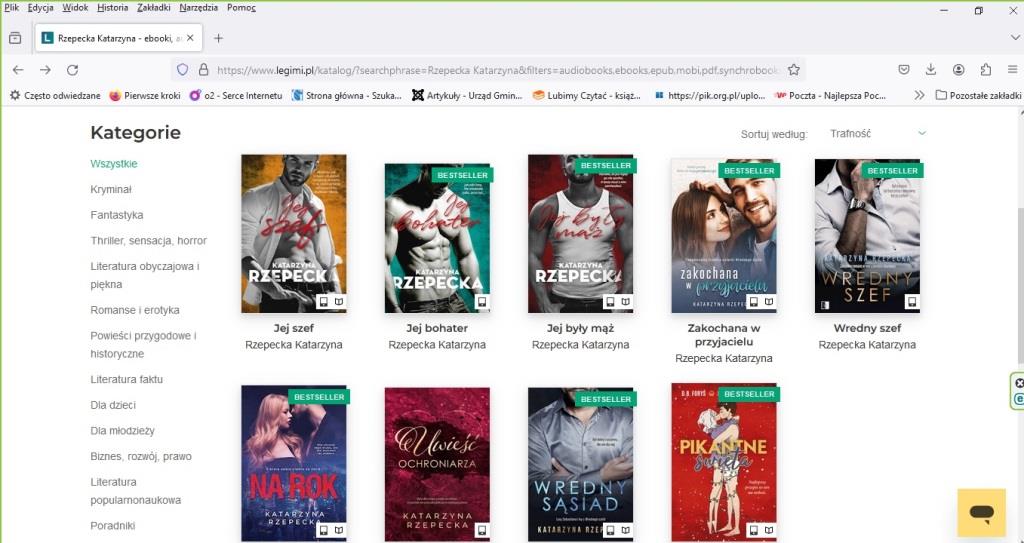Open Zakochana w przyjacielu book cover
This screenshot has height=543, width=1024.
[x=724, y=236]
